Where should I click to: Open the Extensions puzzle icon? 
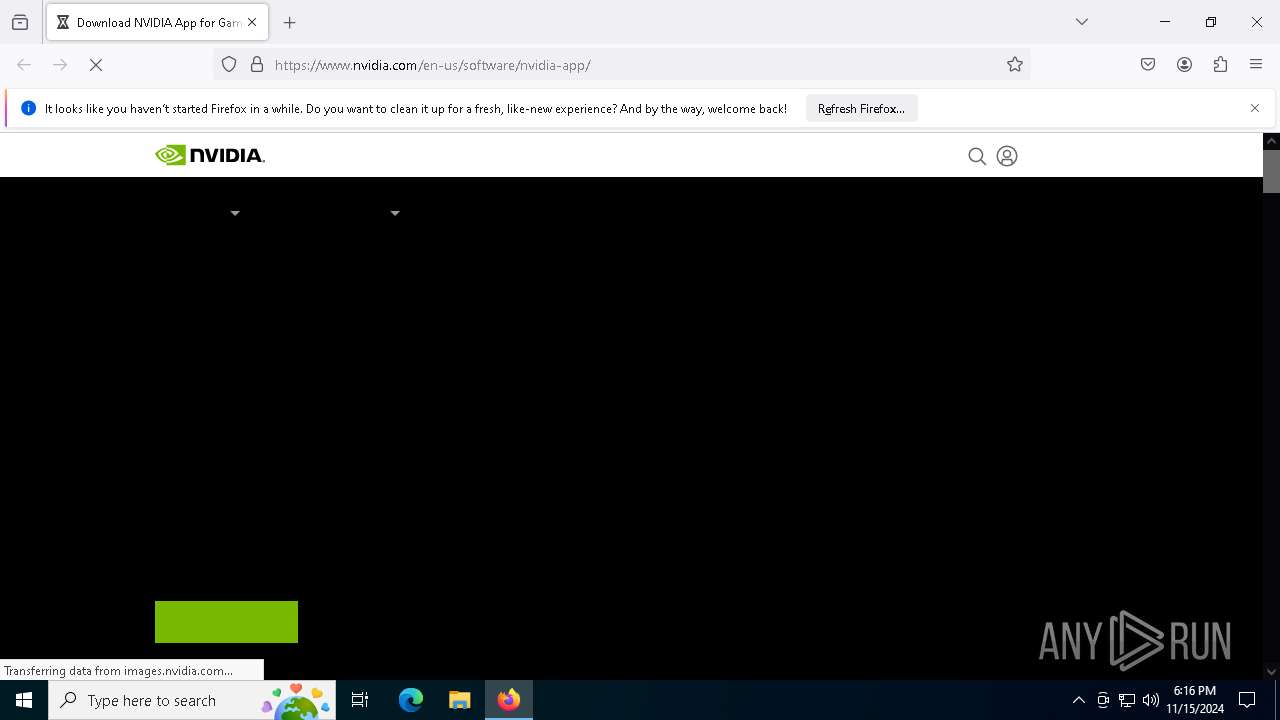1220,65
